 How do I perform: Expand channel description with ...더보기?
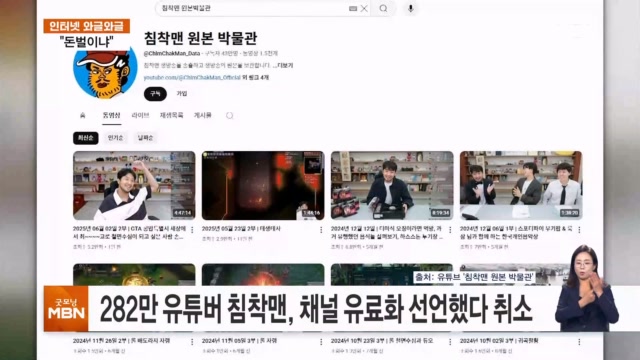pyautogui.click(x=283, y=65)
